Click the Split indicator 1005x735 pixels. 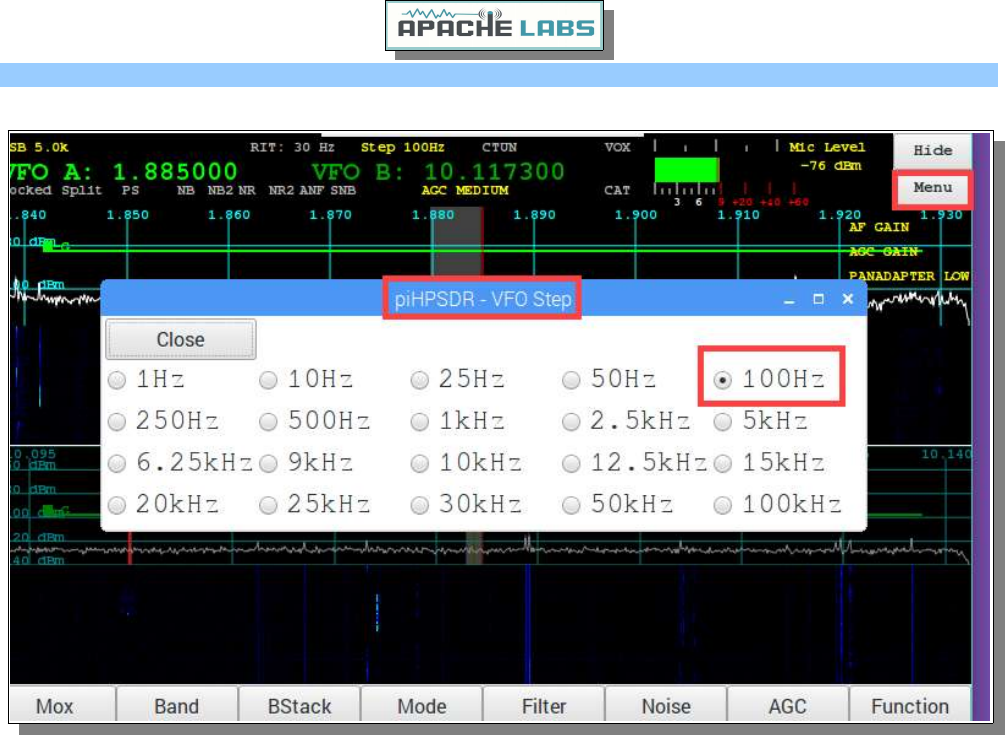[81, 190]
